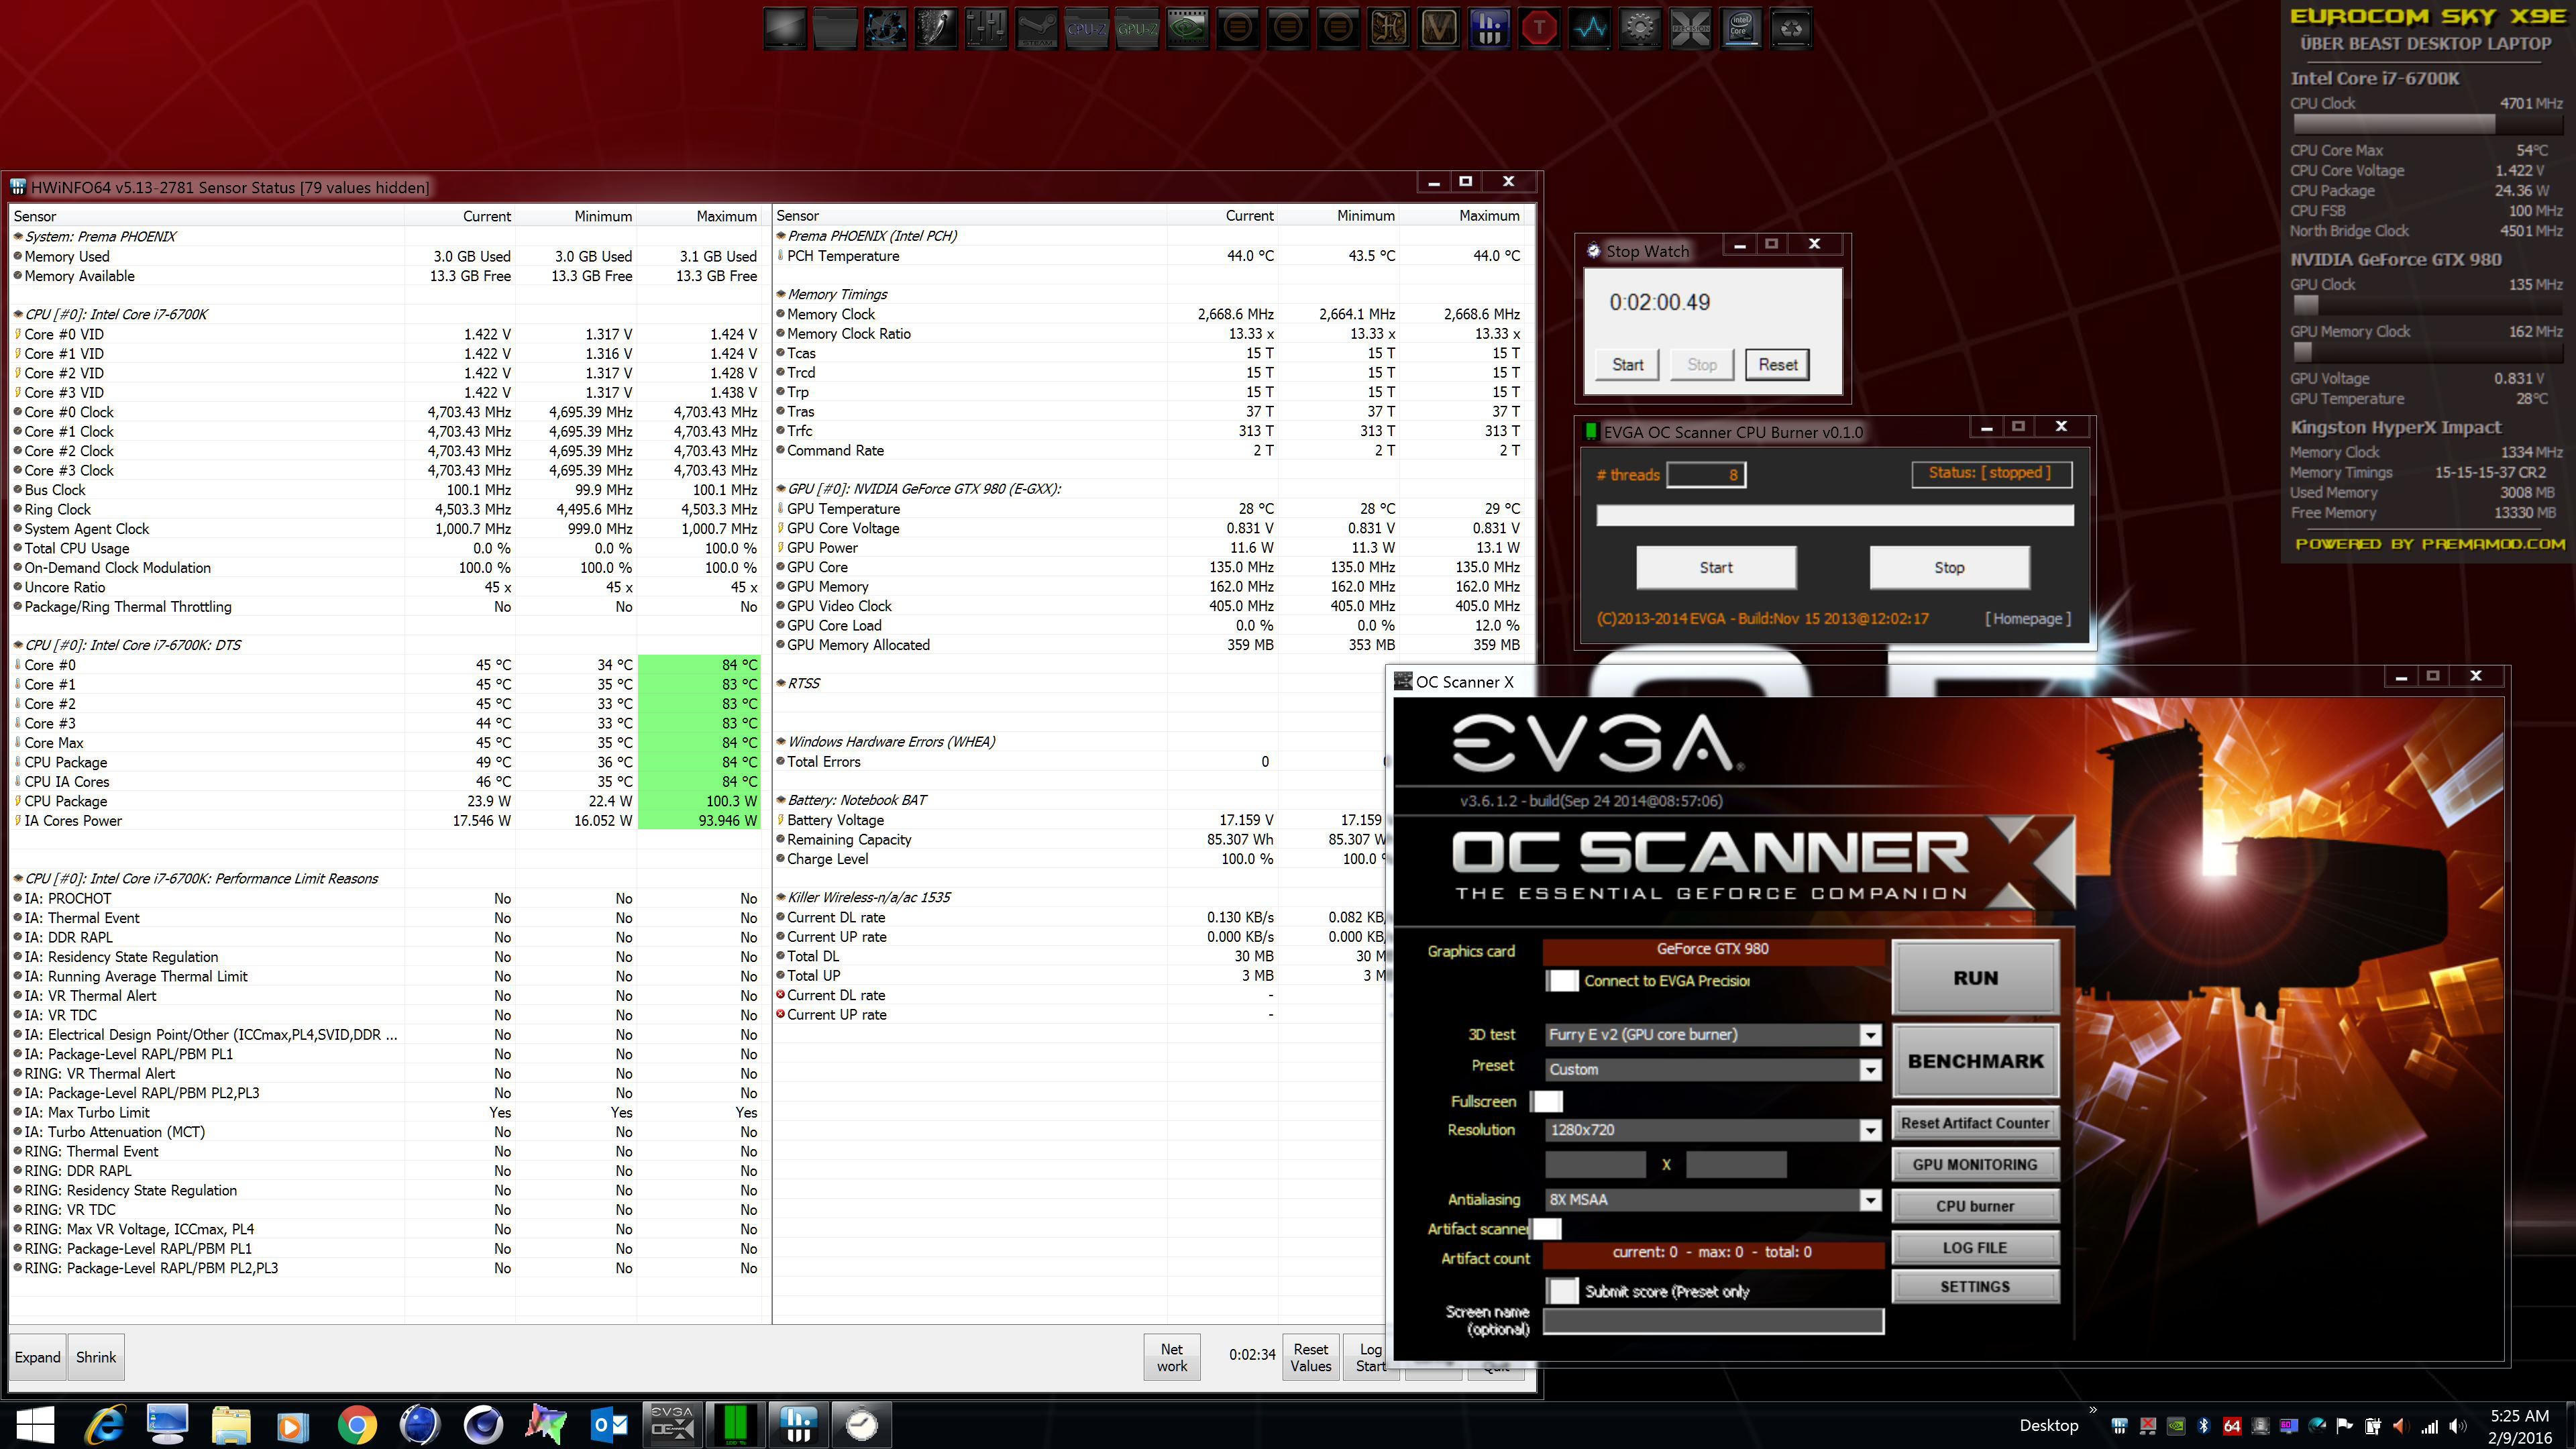Open the NVIDIA system tray icon
The image size is (2576, 1449).
click(2175, 1426)
